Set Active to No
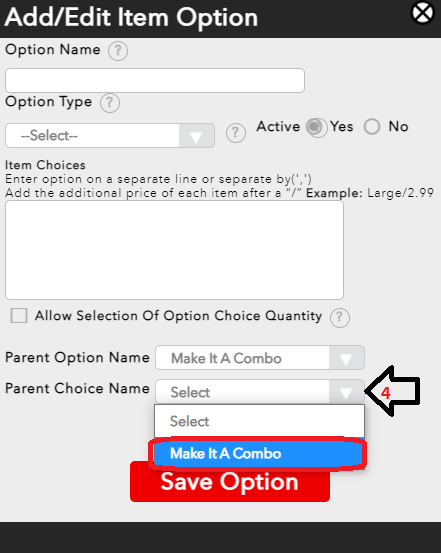This screenshot has width=441, height=553. pos(372,126)
